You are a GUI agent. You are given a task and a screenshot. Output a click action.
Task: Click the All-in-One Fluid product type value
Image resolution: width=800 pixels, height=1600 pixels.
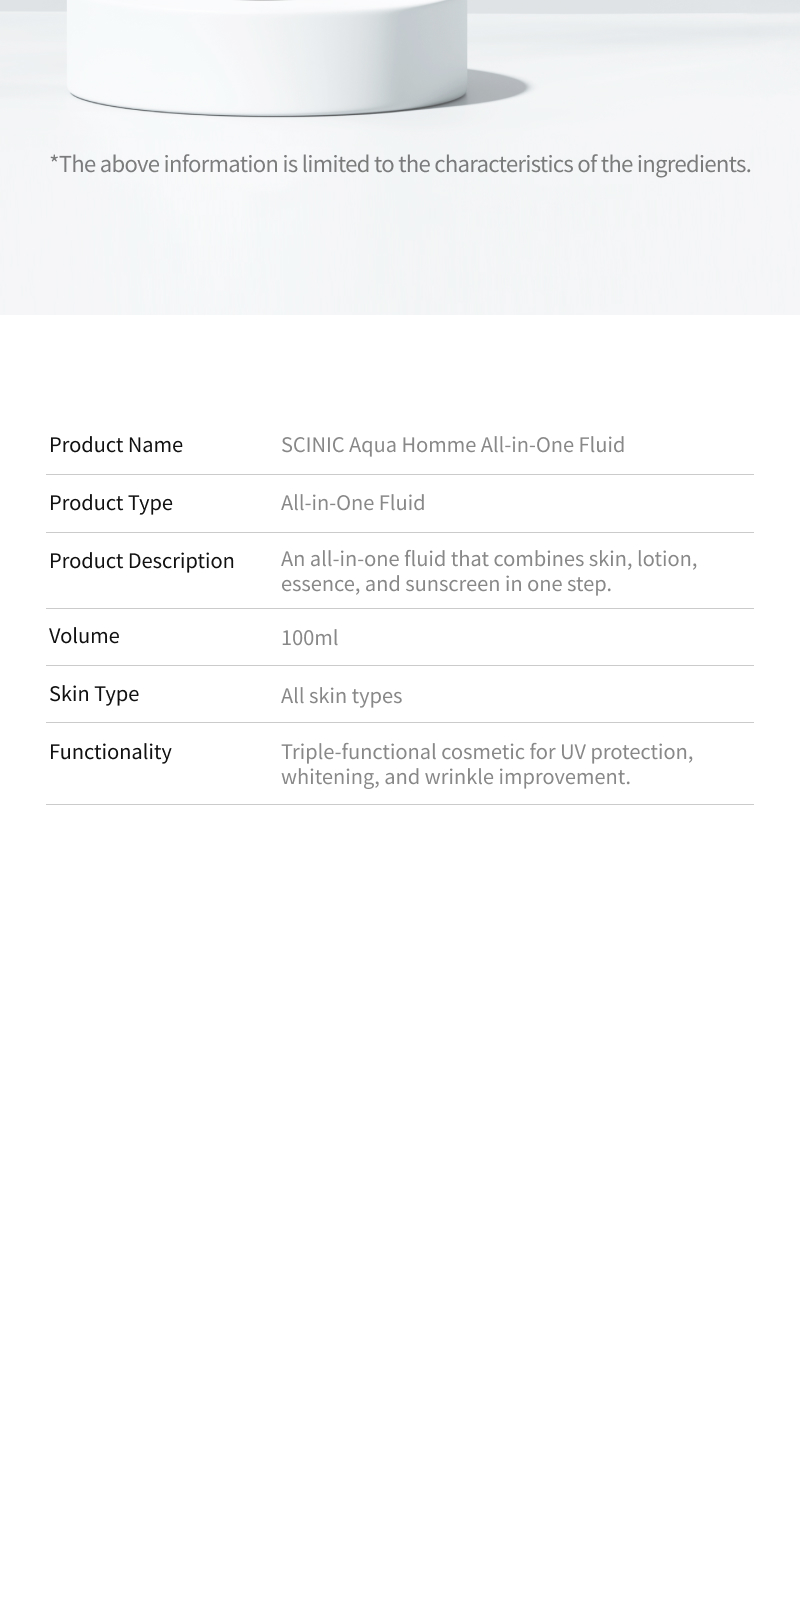353,503
